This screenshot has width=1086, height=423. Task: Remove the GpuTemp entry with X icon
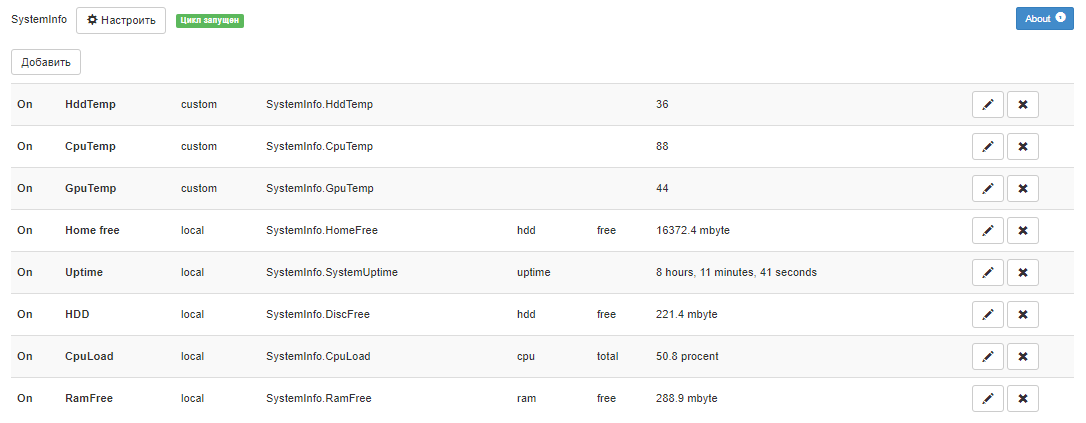tap(1022, 189)
